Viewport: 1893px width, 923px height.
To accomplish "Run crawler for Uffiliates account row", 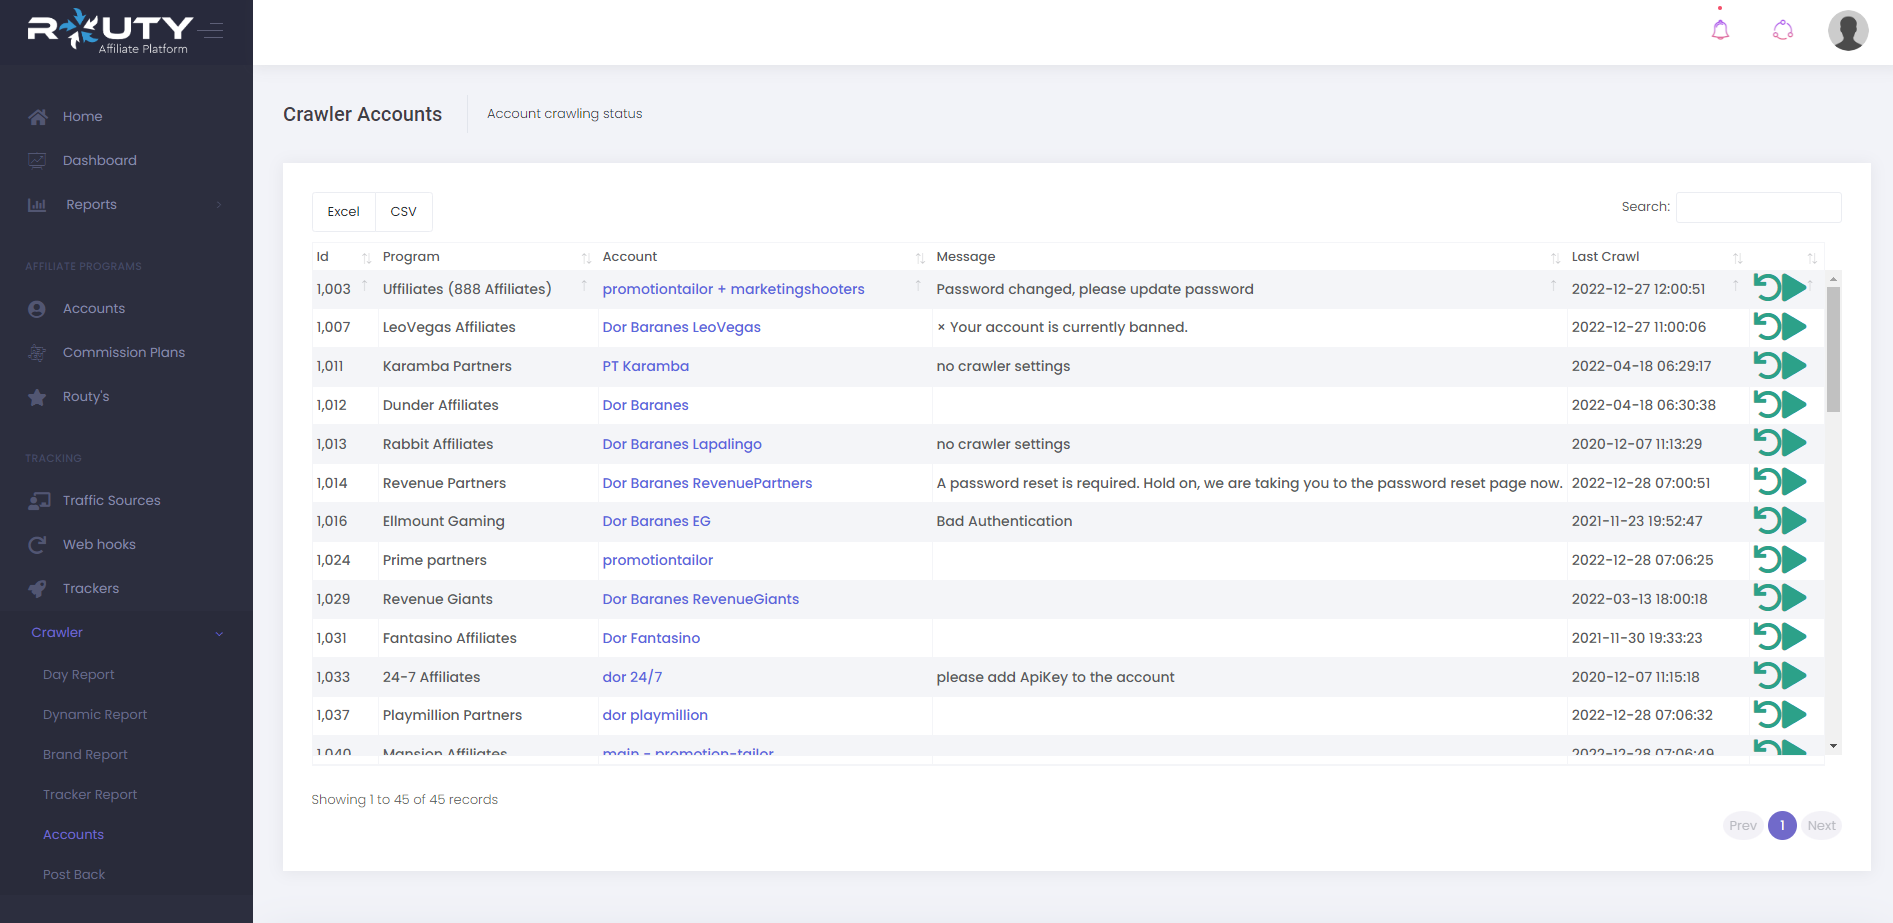I will click(x=1794, y=288).
